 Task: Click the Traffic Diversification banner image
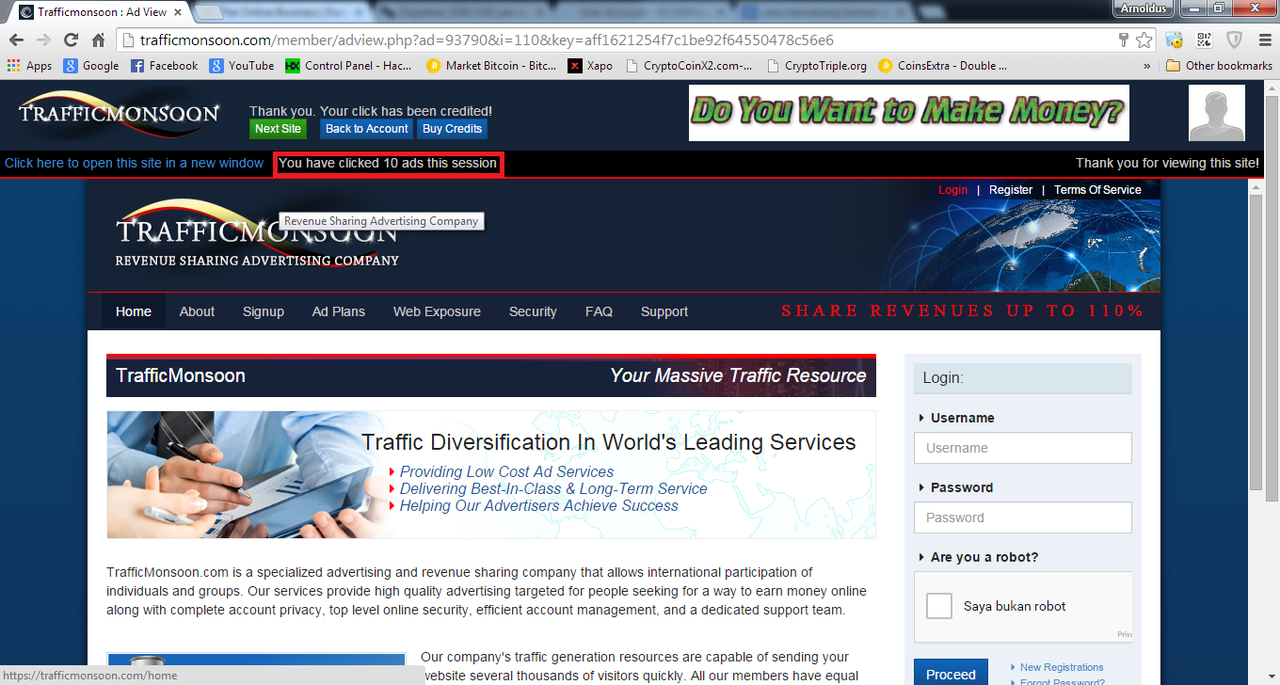[x=491, y=475]
